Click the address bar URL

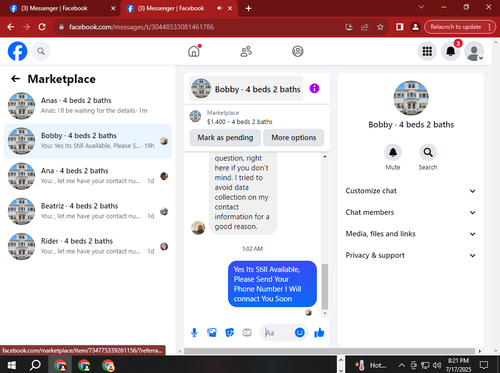141,27
